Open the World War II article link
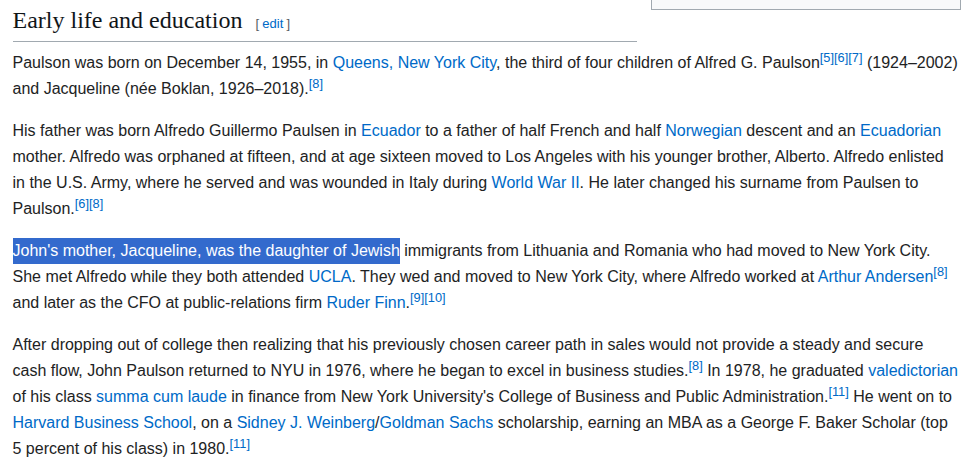Viewport: 968px width, 471px height. pos(536,182)
